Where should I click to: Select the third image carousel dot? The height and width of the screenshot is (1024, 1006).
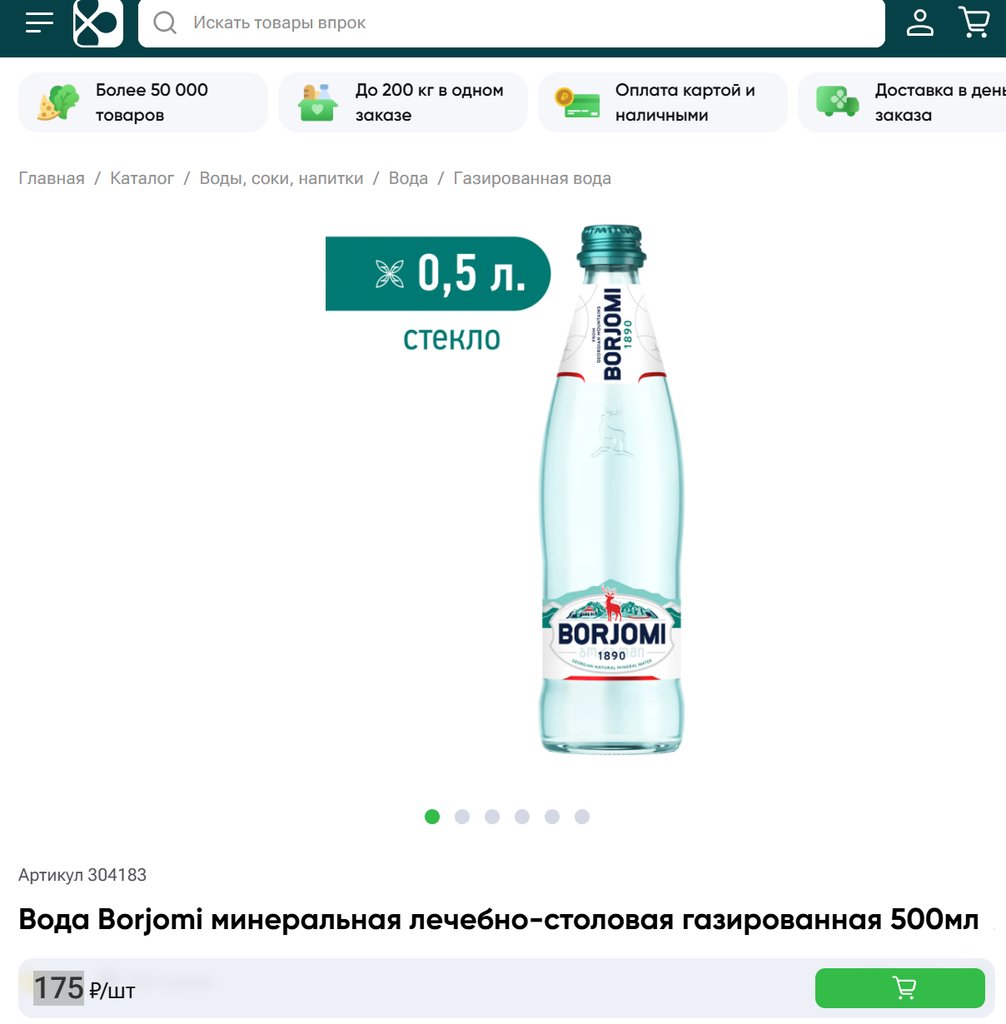492,816
